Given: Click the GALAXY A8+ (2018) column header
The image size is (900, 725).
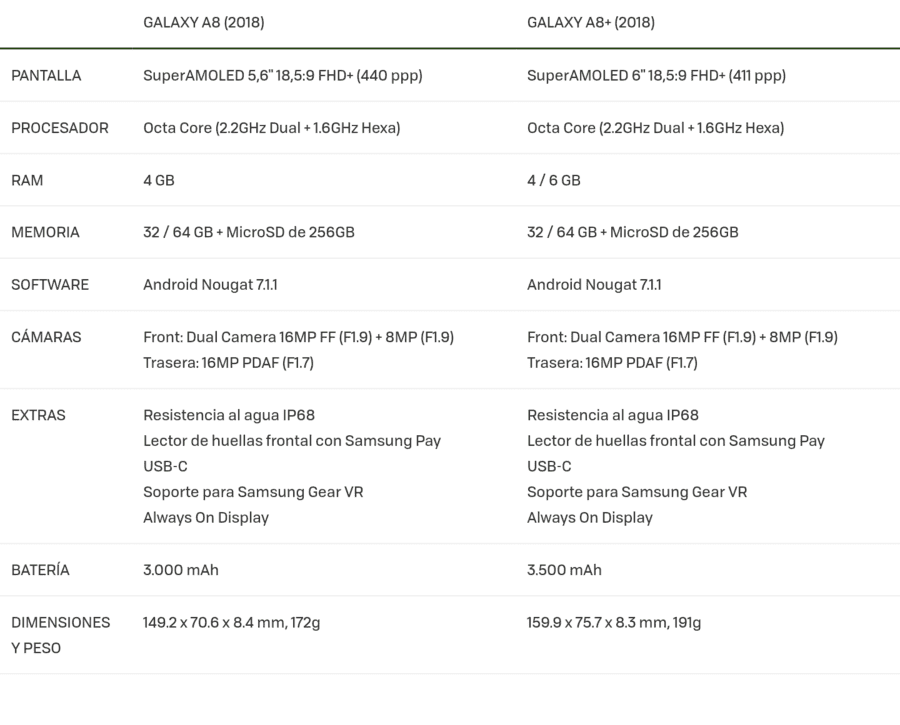Looking at the screenshot, I should (x=591, y=22).
